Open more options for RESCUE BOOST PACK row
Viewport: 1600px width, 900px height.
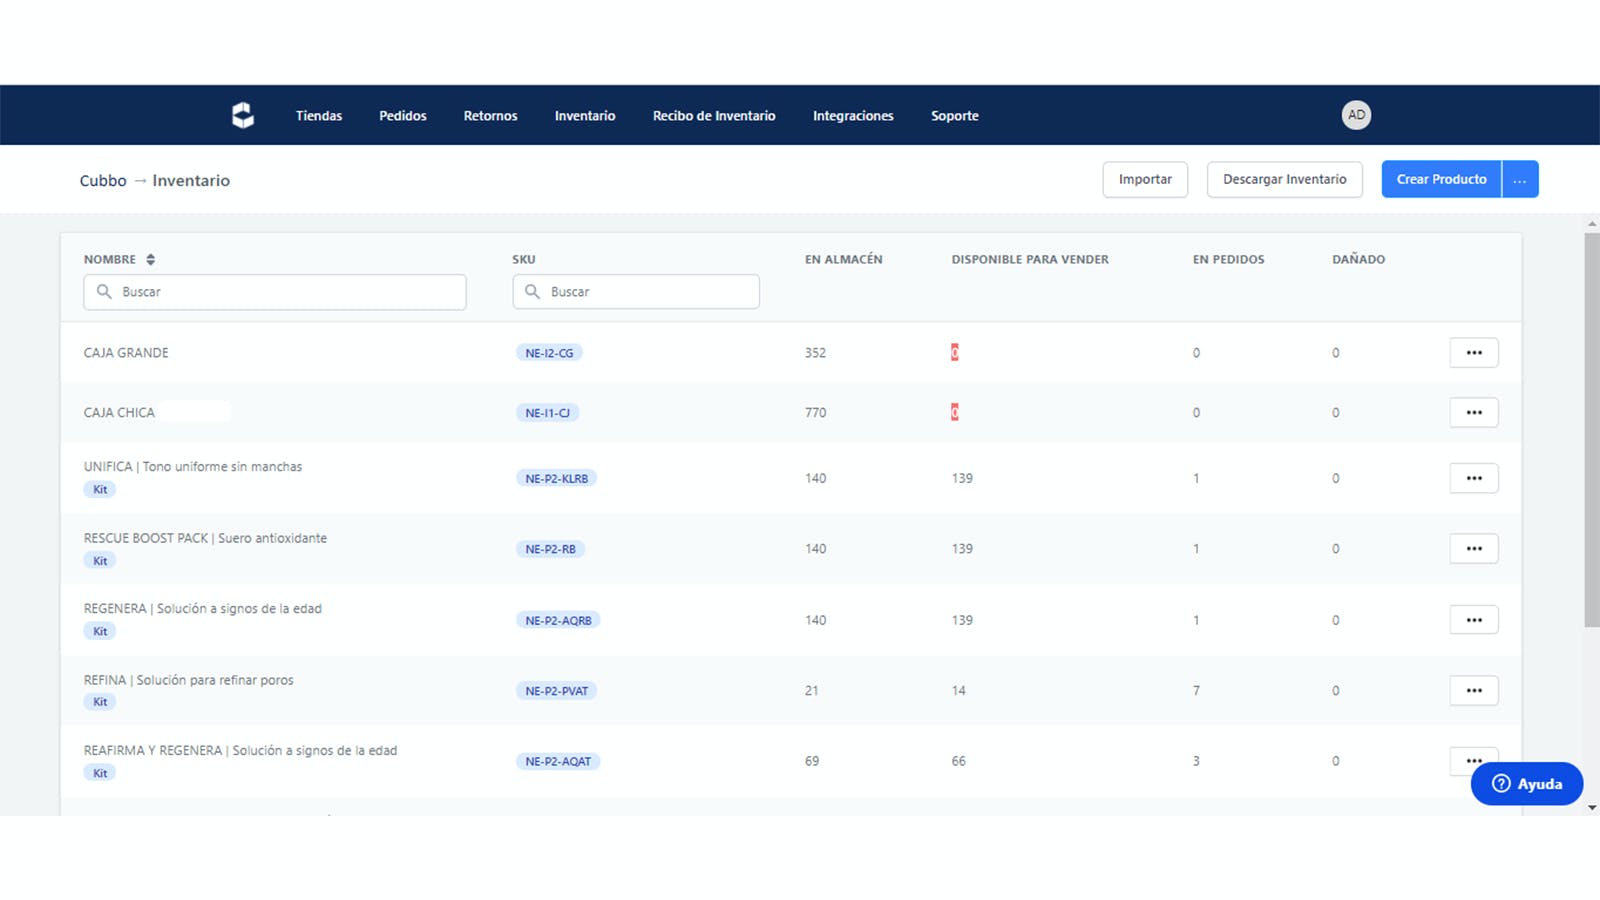[x=1474, y=548]
